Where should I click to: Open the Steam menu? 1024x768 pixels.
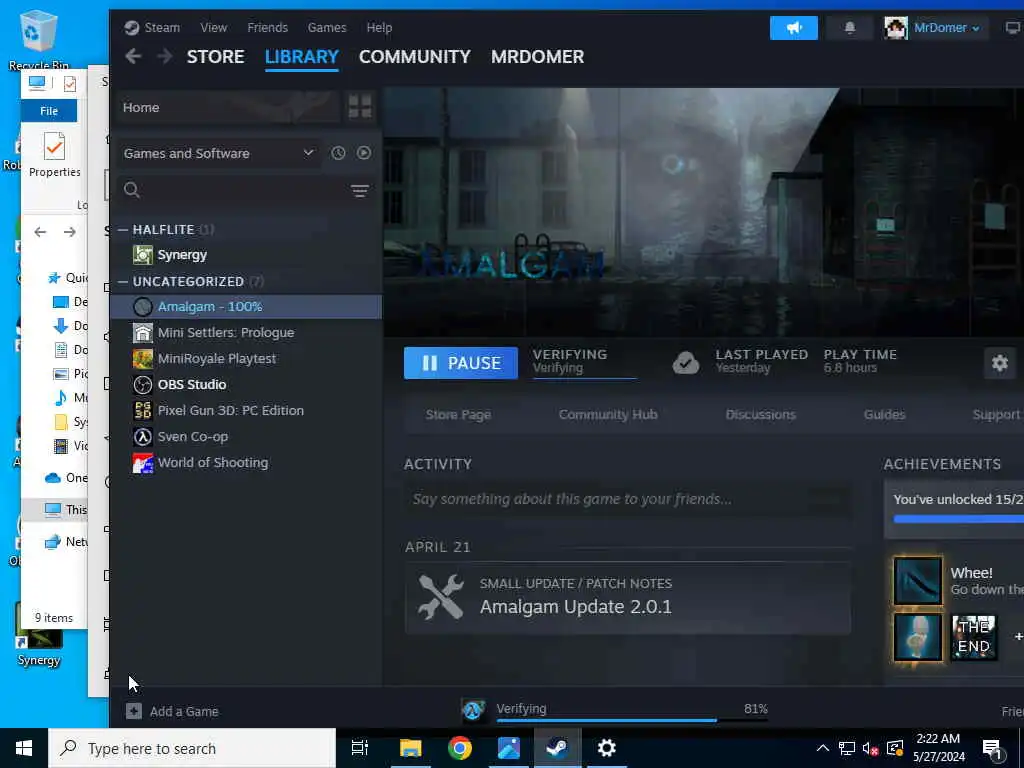[x=152, y=27]
